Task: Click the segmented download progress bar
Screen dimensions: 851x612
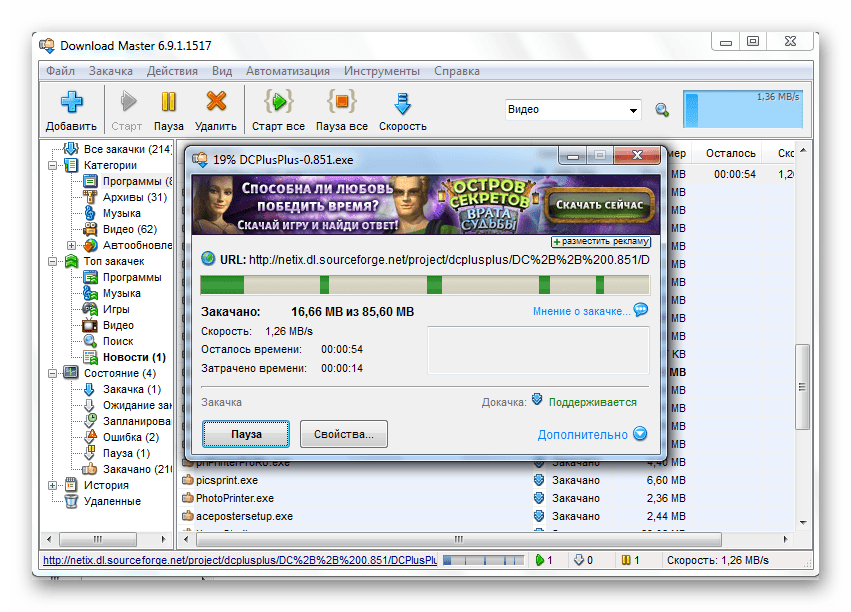Action: click(425, 285)
